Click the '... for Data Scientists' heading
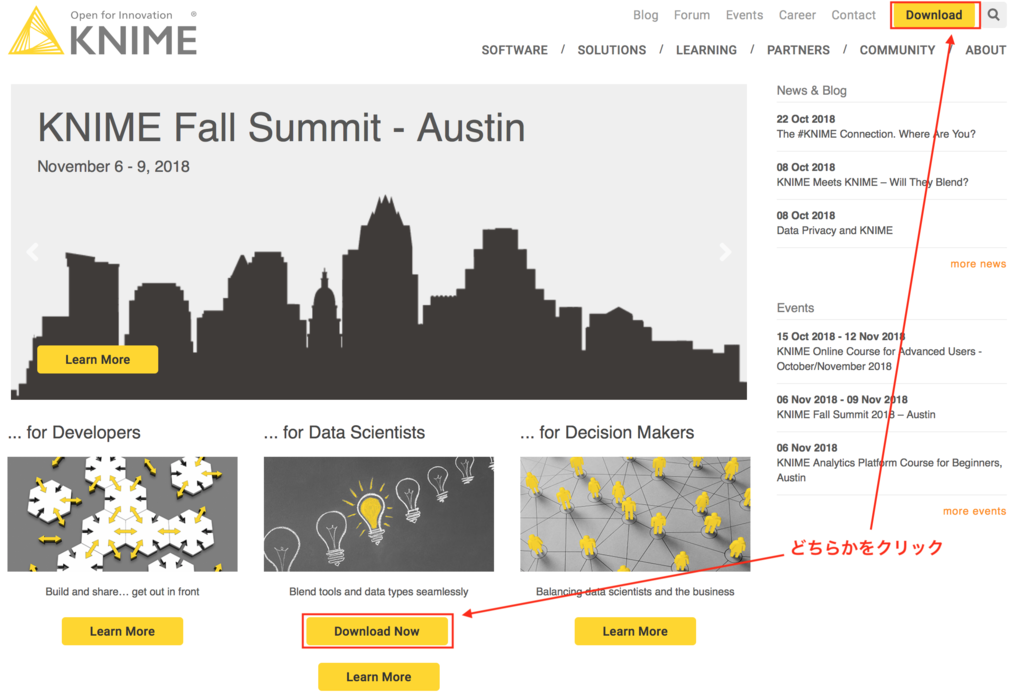 [x=344, y=432]
